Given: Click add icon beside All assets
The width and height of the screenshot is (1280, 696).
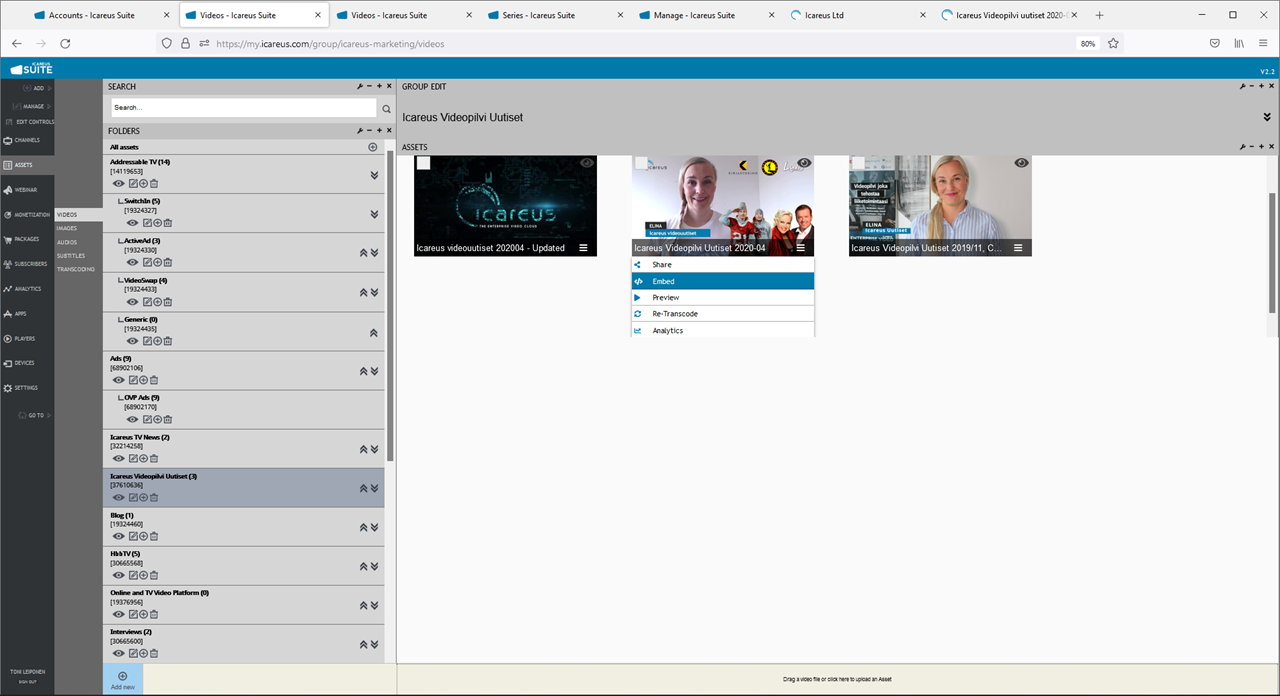Looking at the screenshot, I should (373, 147).
